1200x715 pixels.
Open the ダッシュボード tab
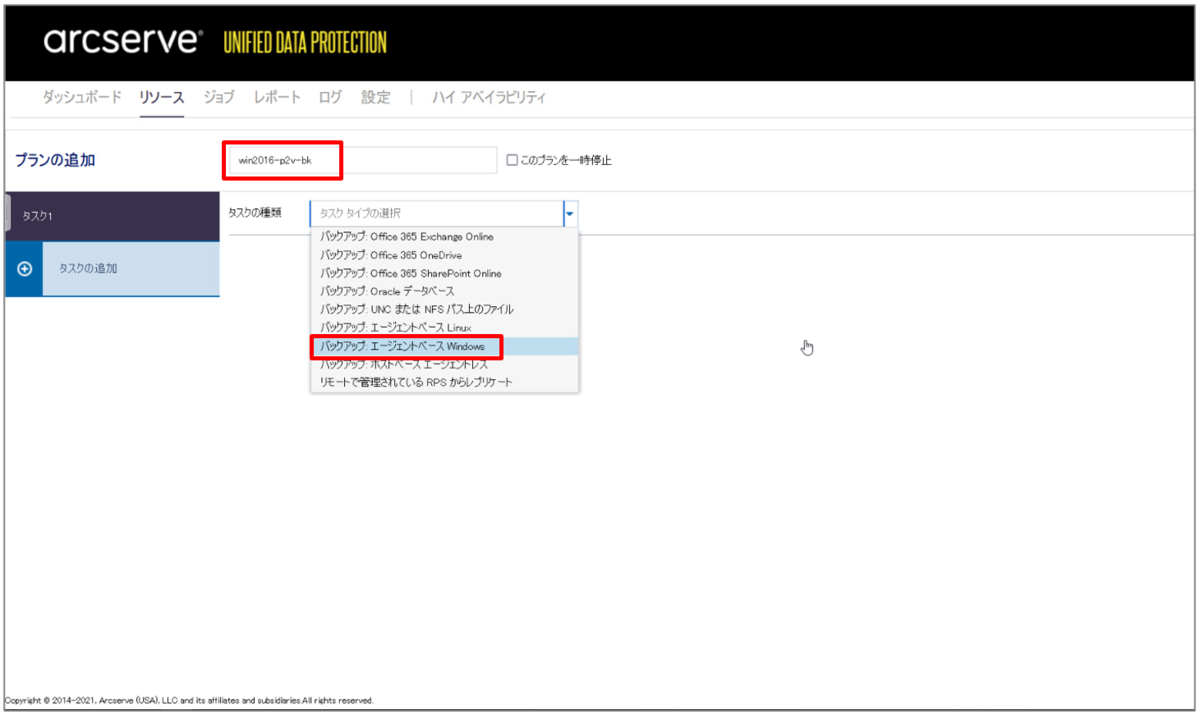[82, 97]
